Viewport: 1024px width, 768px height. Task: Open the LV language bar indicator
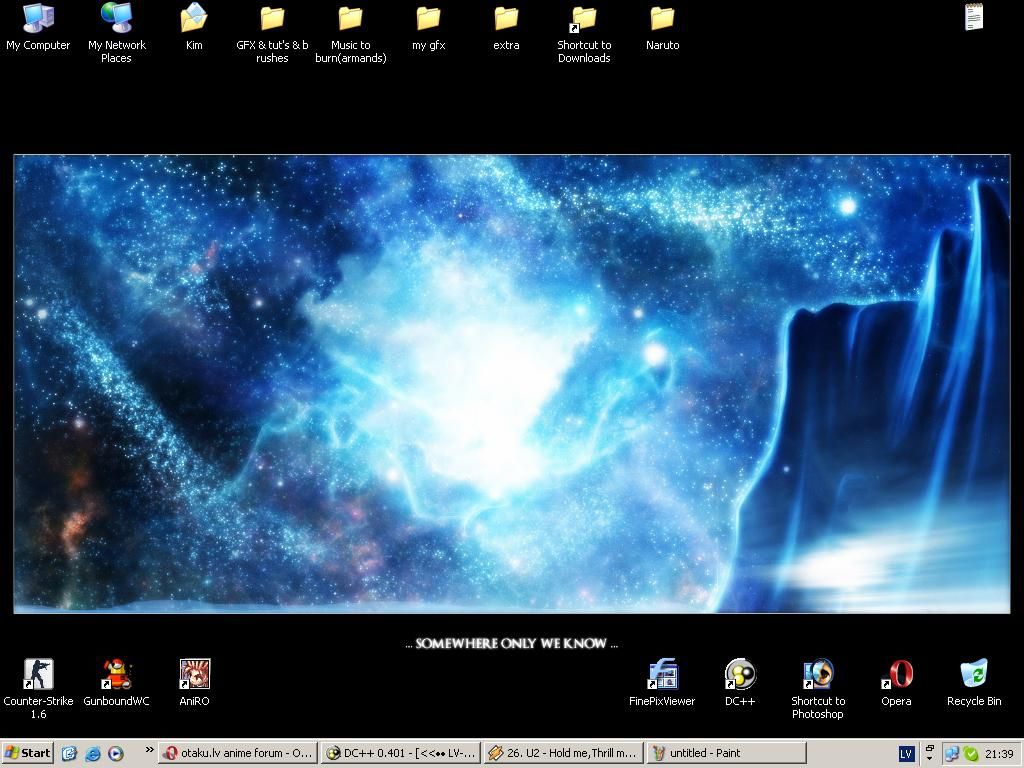pos(906,754)
